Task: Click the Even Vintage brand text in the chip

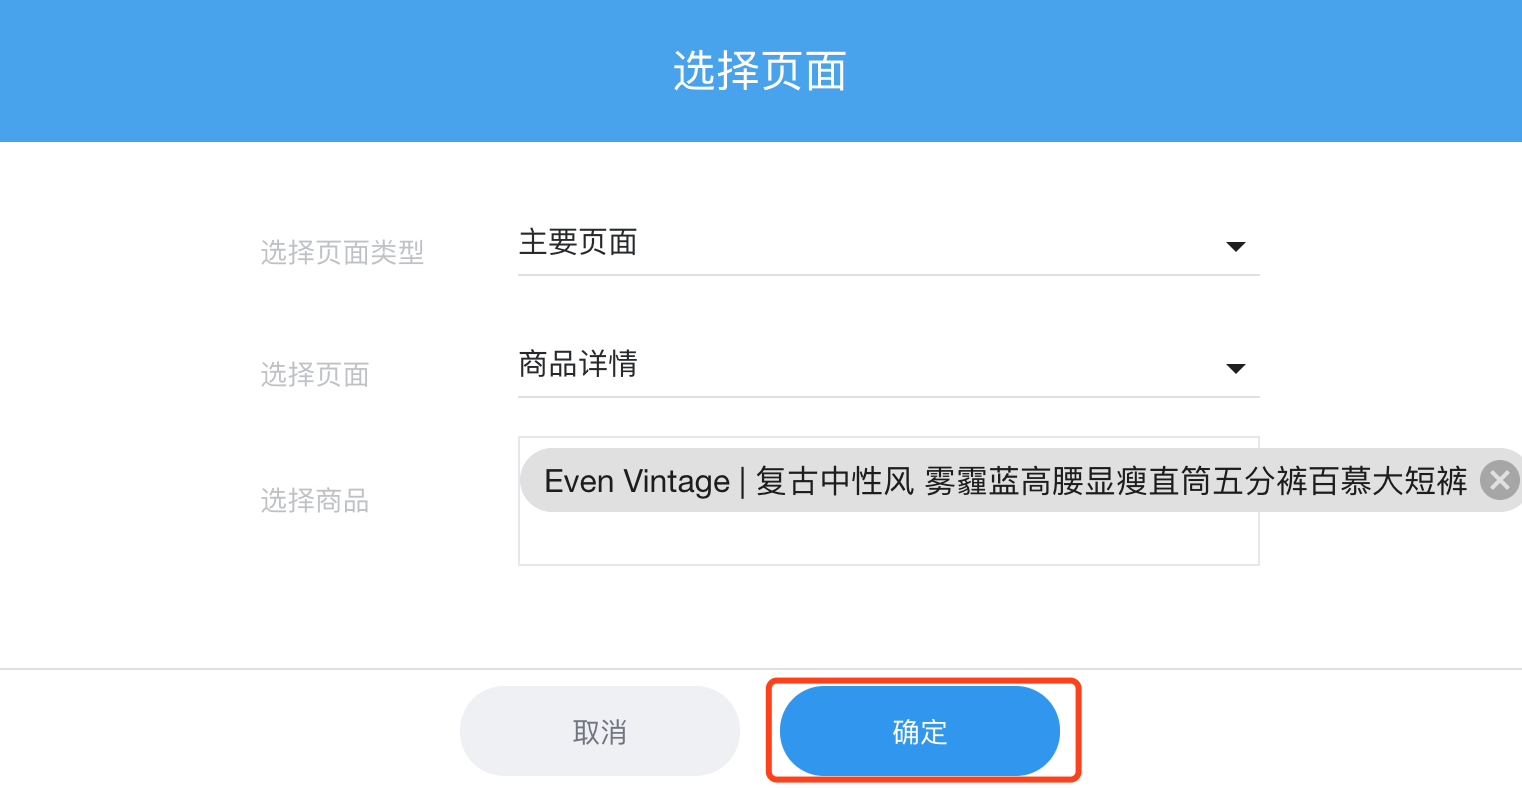Action: (637, 481)
